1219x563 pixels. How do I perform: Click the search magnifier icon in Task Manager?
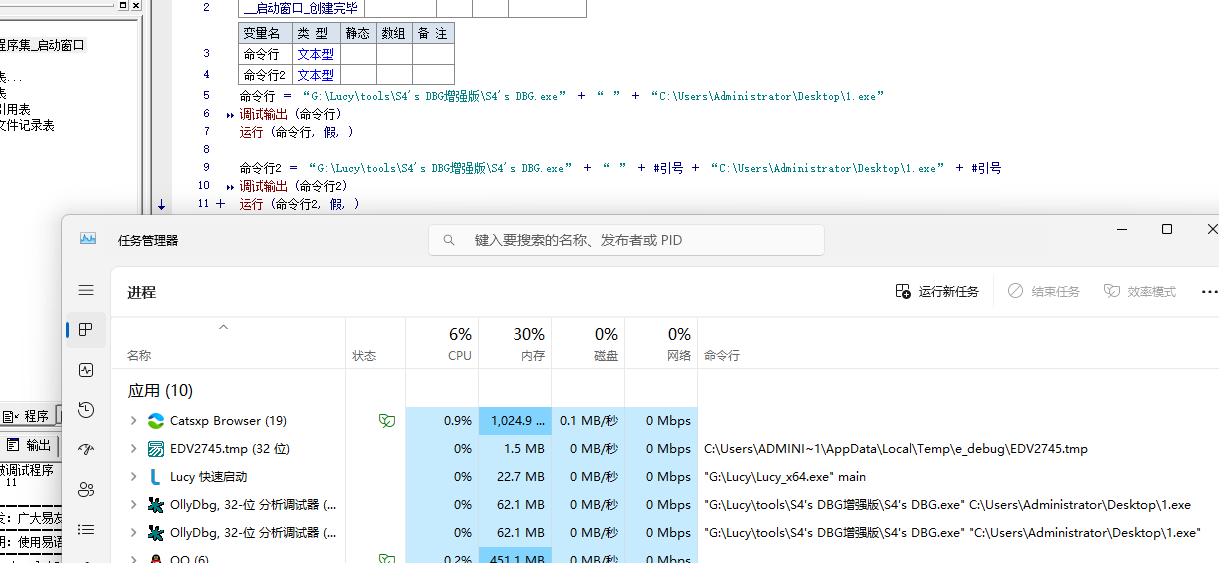450,240
